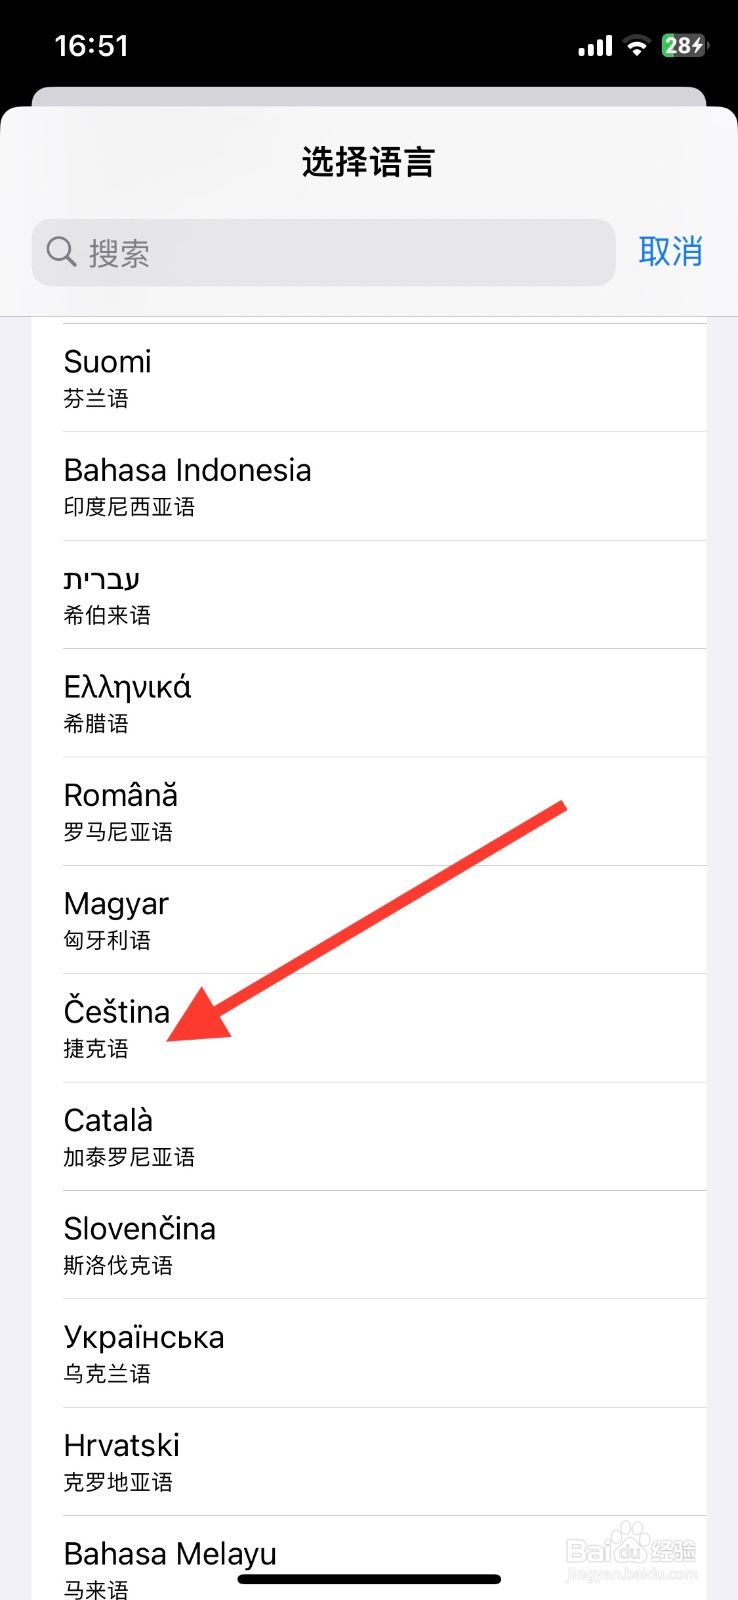Tap the battery status icon
Screen dimensions: 738x1600
pyautogui.click(x=685, y=46)
